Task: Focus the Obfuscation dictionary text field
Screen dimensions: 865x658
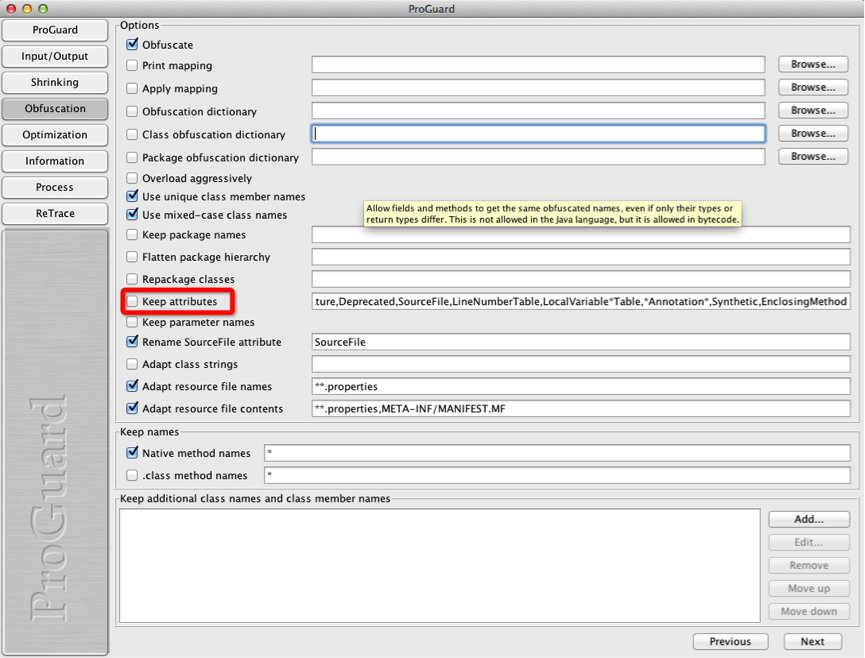Action: point(538,111)
